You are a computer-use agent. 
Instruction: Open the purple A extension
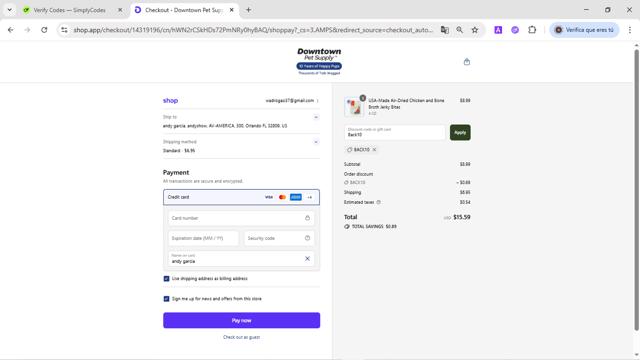(x=498, y=30)
